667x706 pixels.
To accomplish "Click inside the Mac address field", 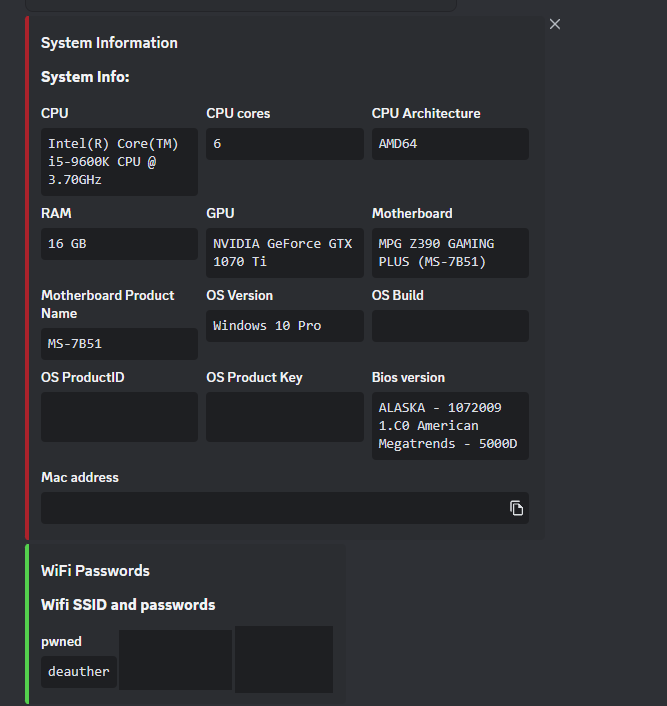I will pos(270,508).
